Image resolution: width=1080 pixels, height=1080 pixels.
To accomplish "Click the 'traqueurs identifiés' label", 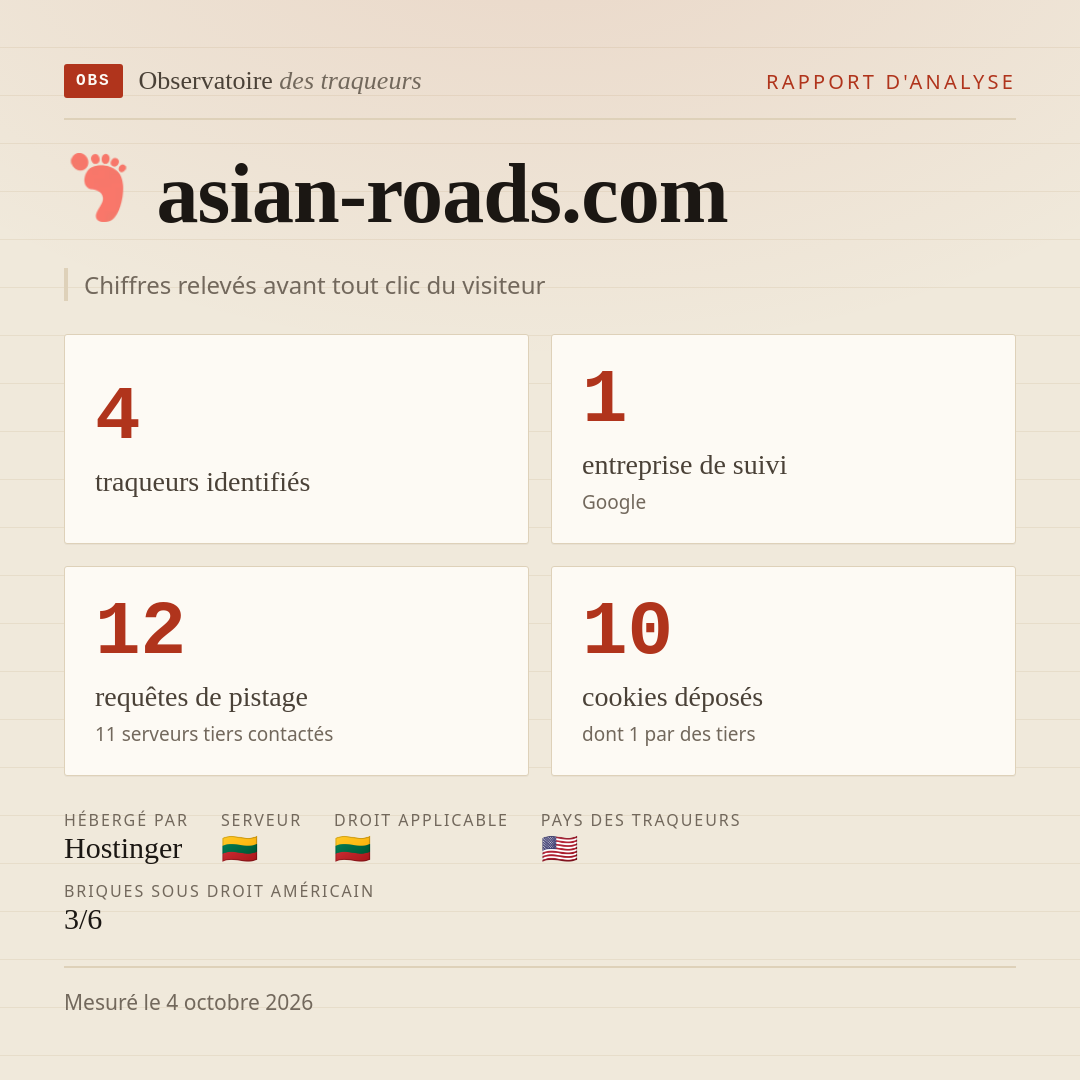I will pos(202,482).
